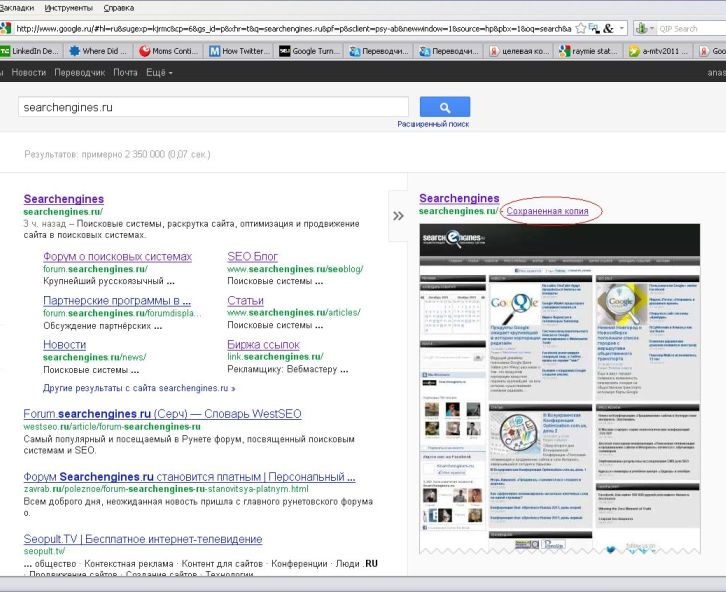Open the first Searchengines result title on left
The width and height of the screenshot is (726, 592).
click(64, 199)
